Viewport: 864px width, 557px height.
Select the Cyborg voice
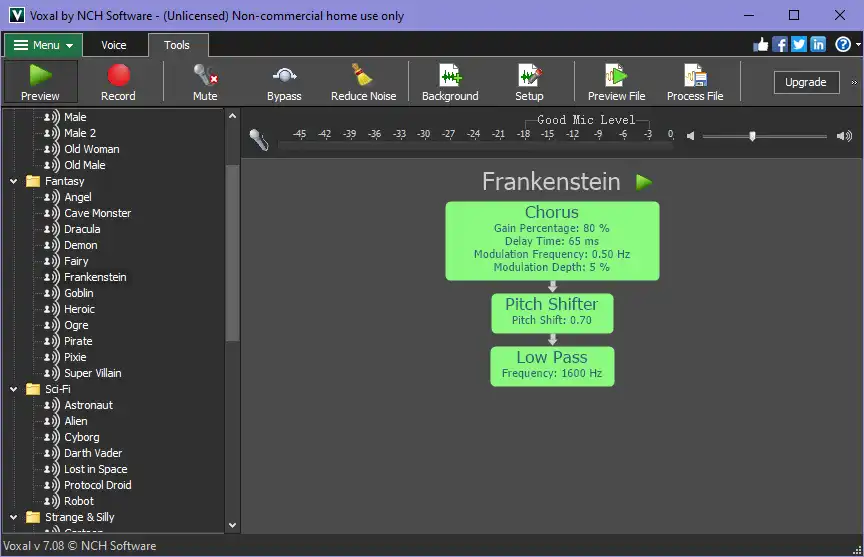[82, 437]
